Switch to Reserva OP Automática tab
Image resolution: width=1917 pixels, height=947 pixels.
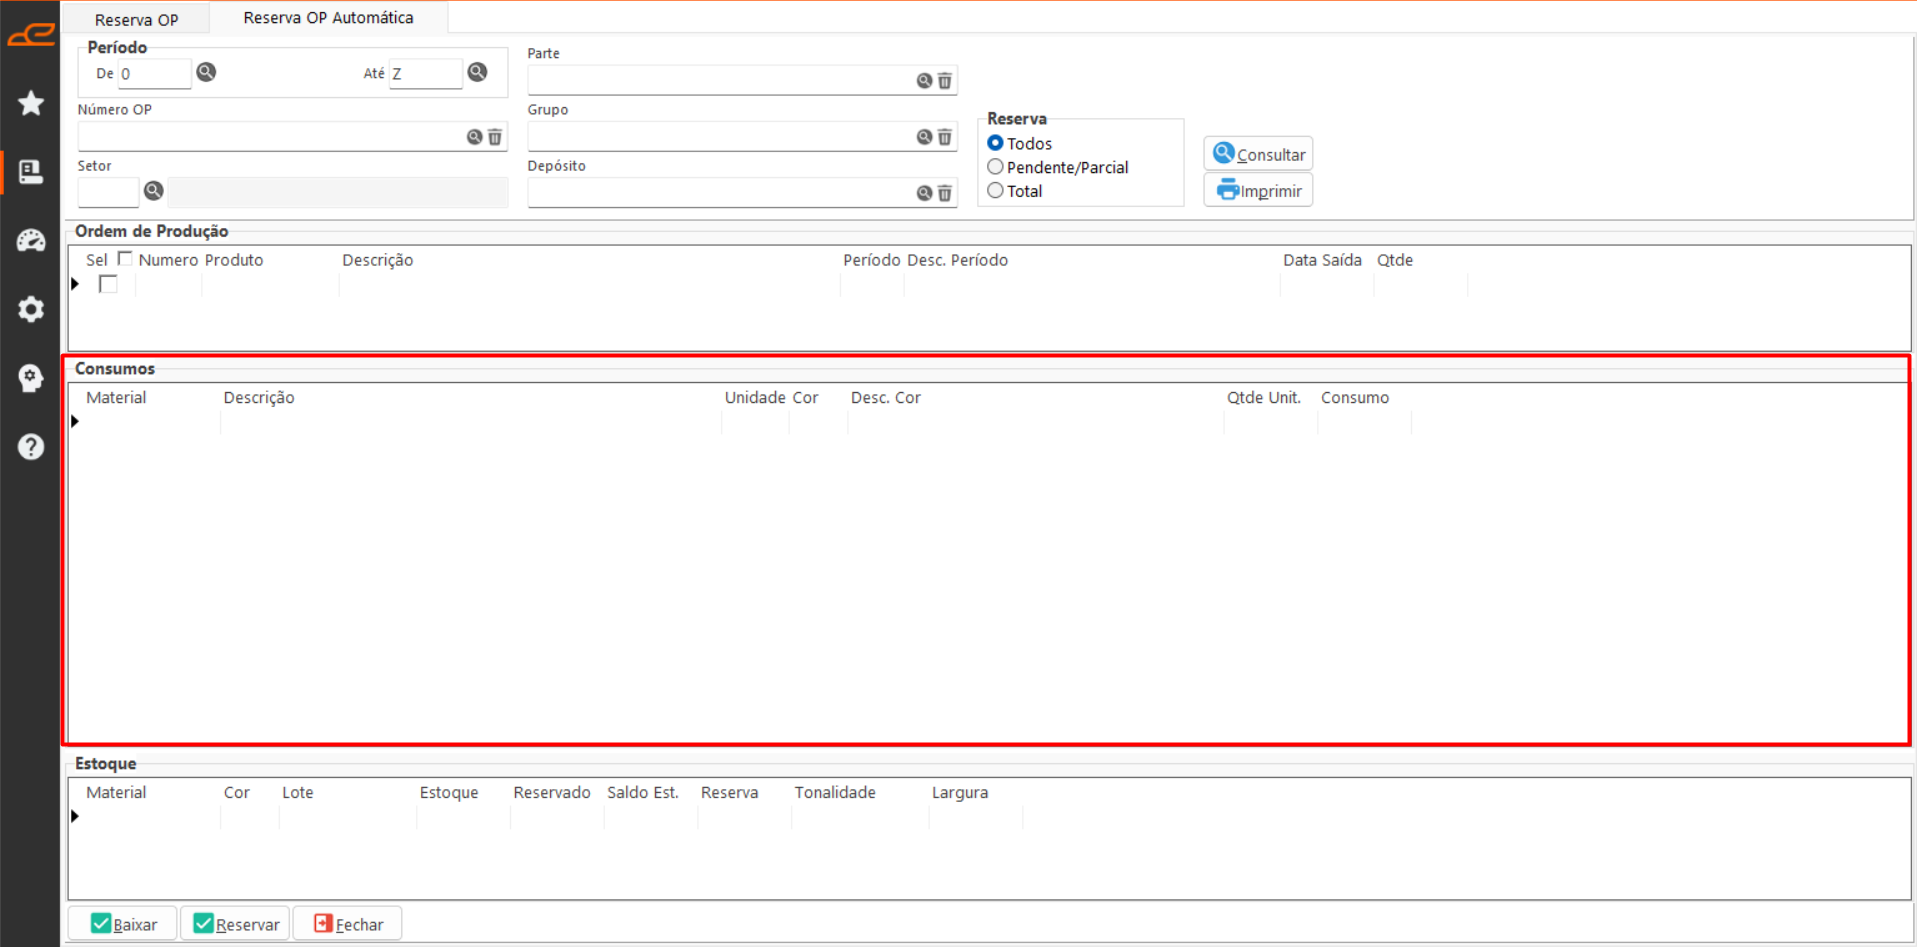[328, 18]
